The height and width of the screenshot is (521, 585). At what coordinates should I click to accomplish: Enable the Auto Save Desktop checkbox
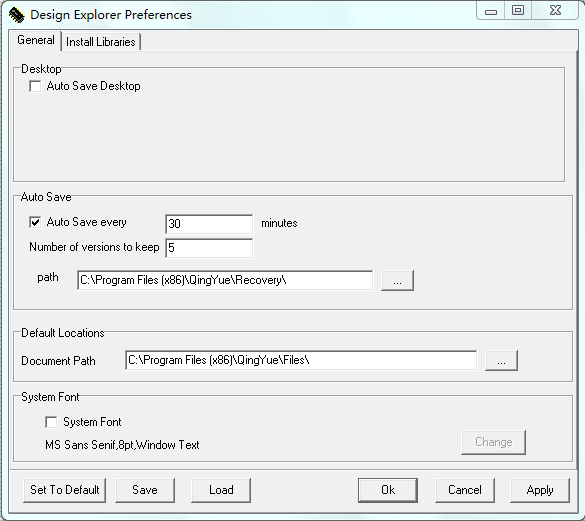35,86
